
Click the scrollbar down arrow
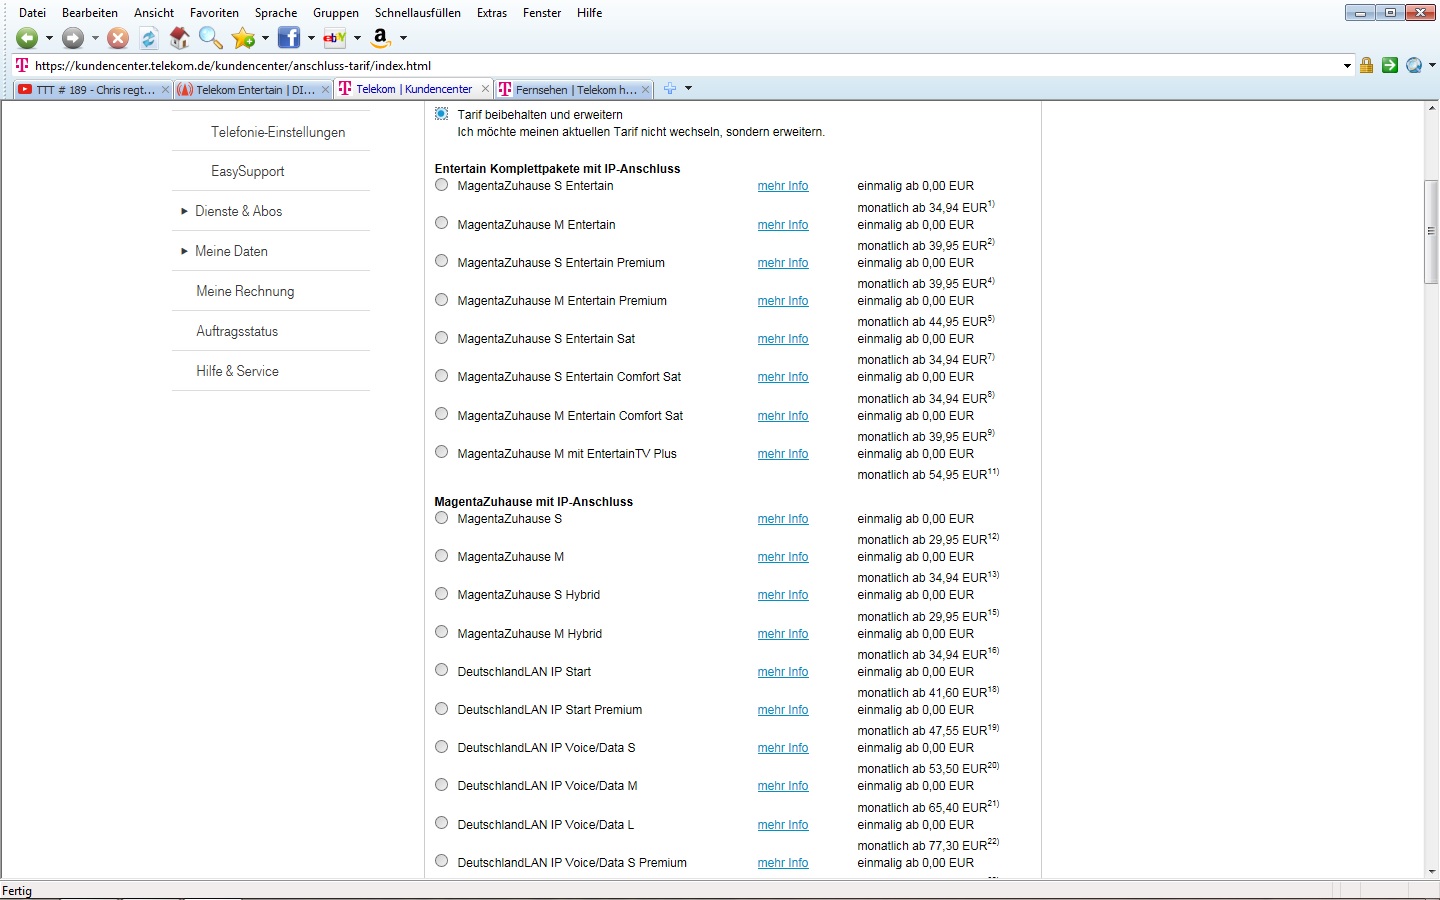coord(1431,872)
